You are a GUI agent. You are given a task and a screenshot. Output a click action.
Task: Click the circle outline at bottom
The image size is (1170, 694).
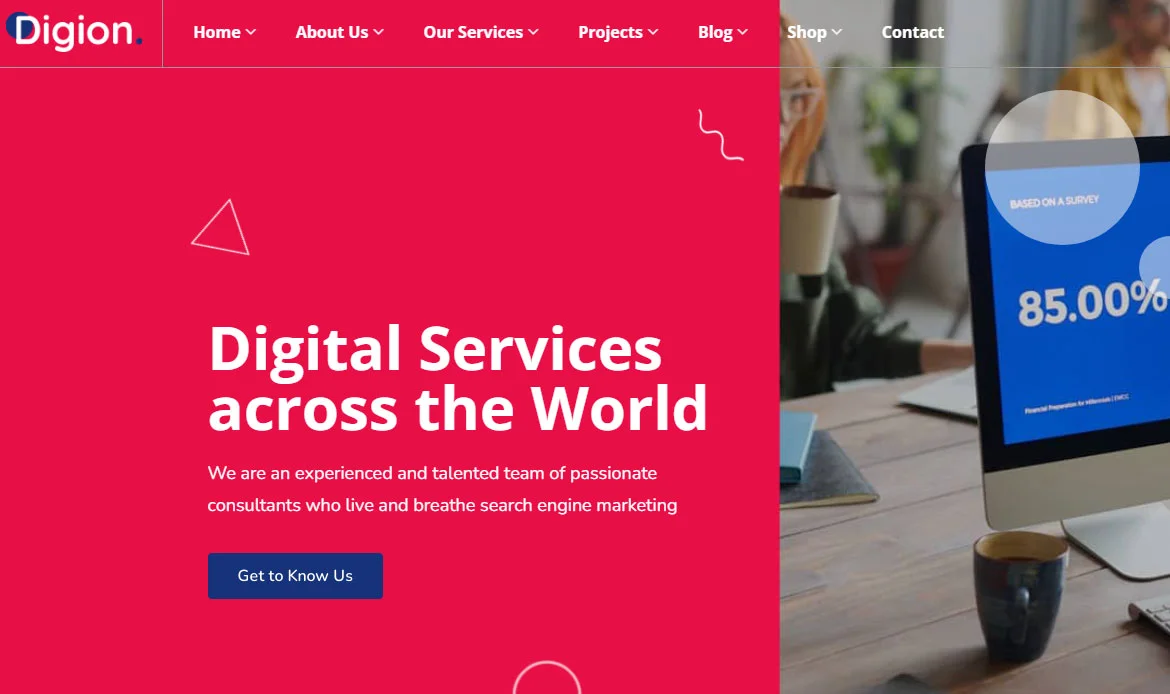pos(547,678)
